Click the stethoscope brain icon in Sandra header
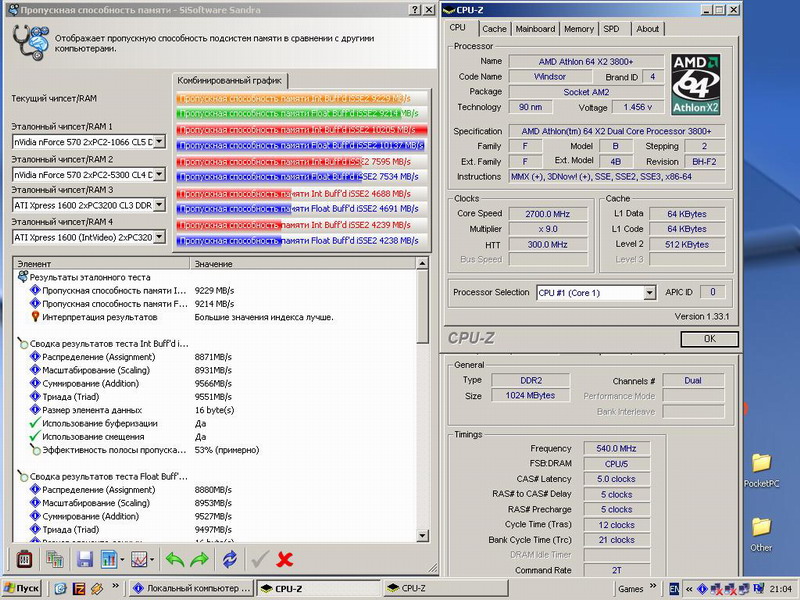This screenshot has width=800, height=600. (31, 42)
